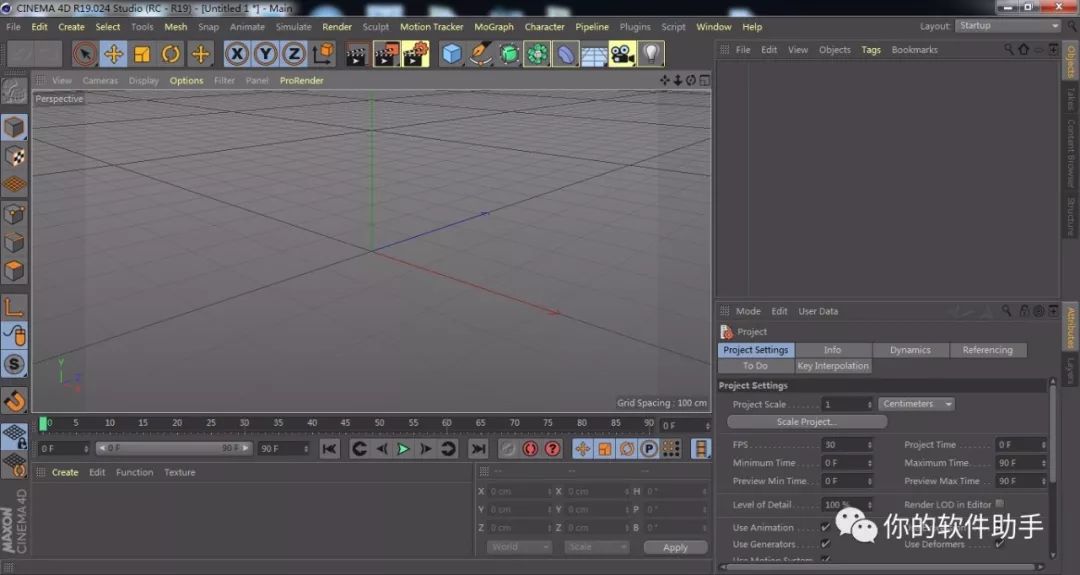Screen dimensions: 1080x575
Task: Toggle Render LOD in Editor checkbox
Action: click(x=999, y=504)
